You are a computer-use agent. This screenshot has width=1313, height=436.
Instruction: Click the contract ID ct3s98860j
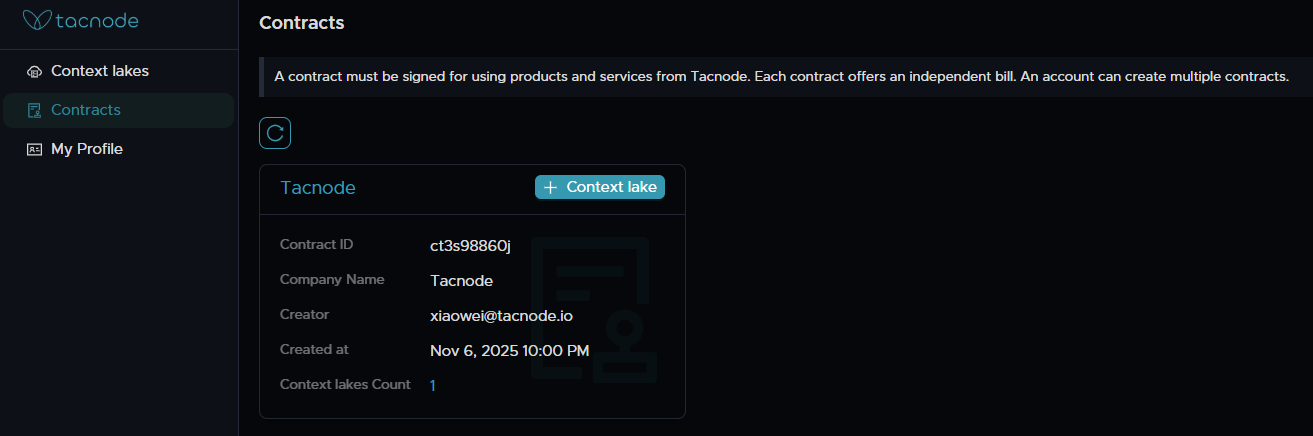470,245
